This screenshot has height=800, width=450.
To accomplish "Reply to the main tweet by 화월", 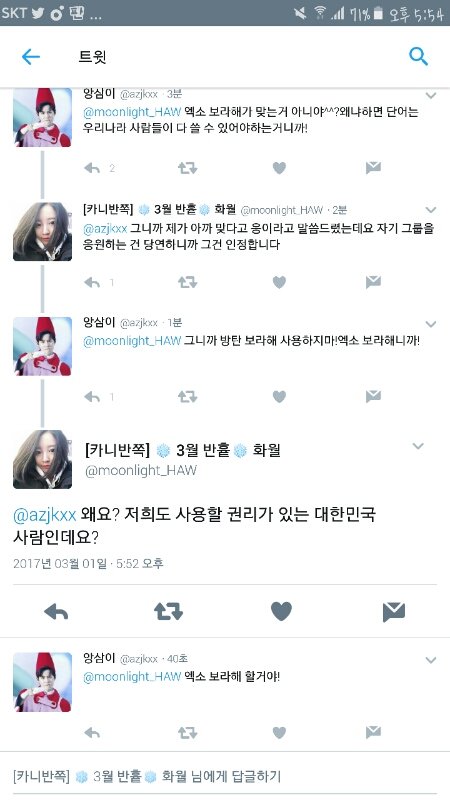I will point(56,611).
